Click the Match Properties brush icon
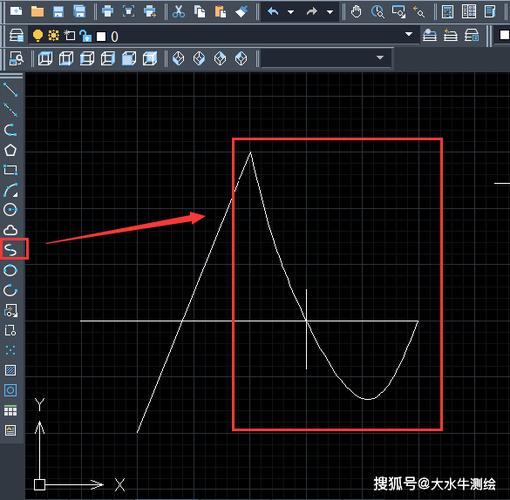The image size is (510, 500). click(x=241, y=11)
